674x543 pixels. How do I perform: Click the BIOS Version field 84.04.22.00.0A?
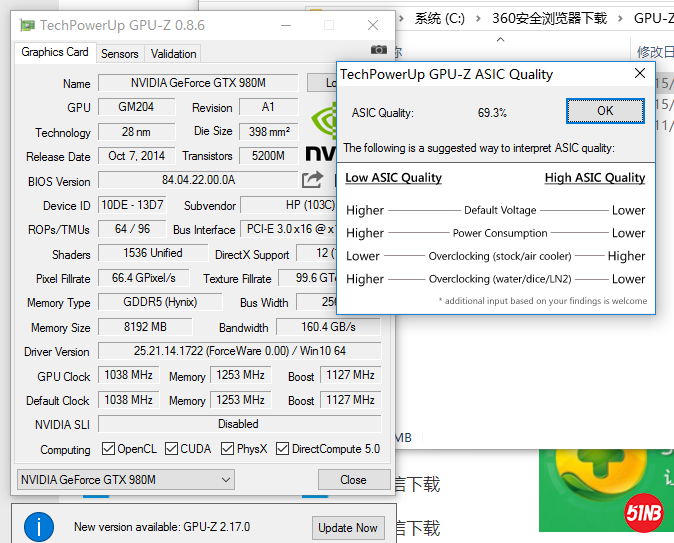tap(198, 180)
